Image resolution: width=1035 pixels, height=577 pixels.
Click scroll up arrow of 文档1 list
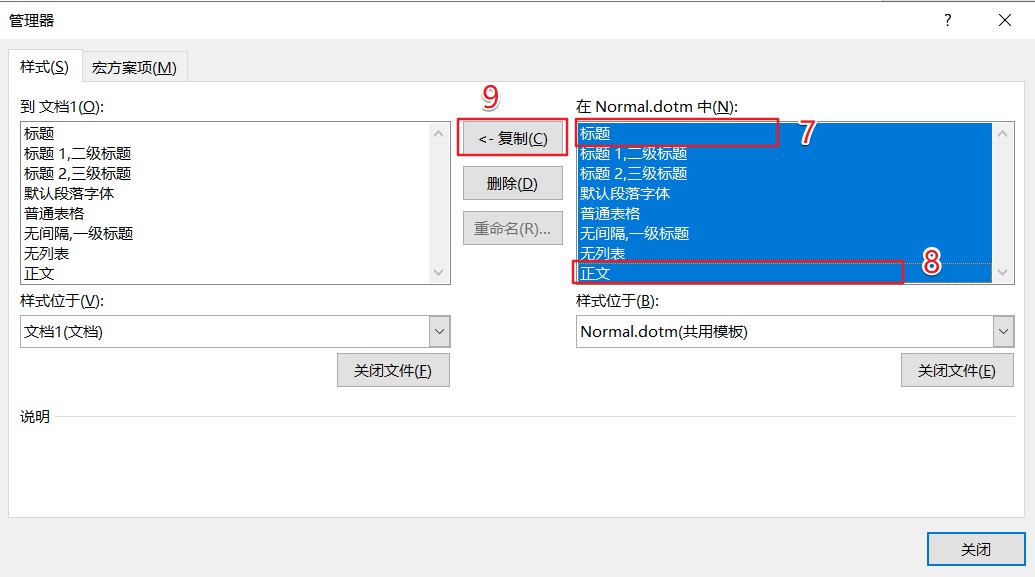tap(439, 133)
